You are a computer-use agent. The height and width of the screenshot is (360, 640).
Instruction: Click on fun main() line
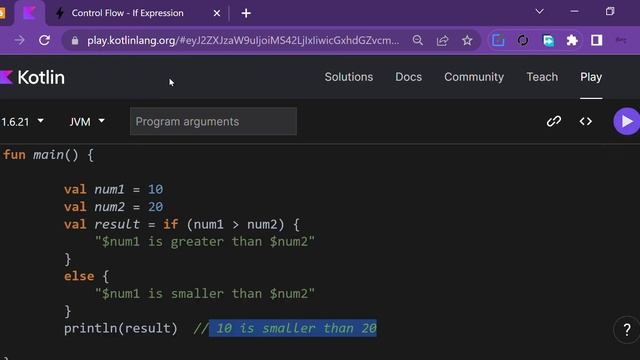tap(48, 155)
